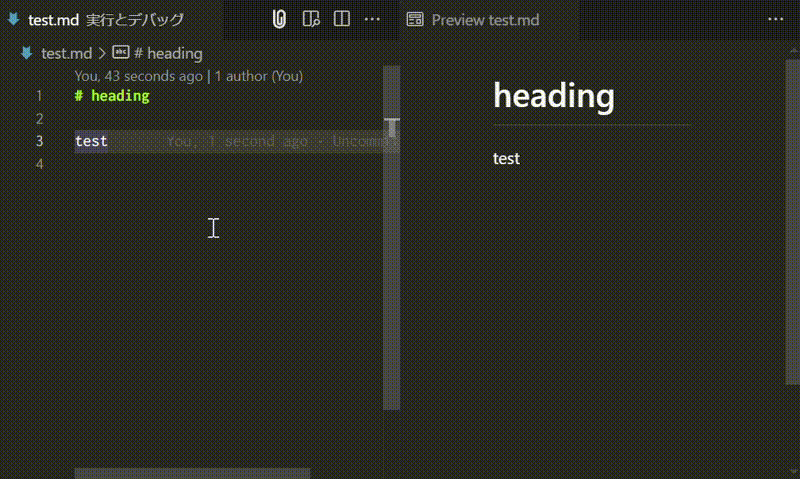Click 'You, 43 seconds ago' code lens
This screenshot has width=800, height=479.
click(x=138, y=76)
